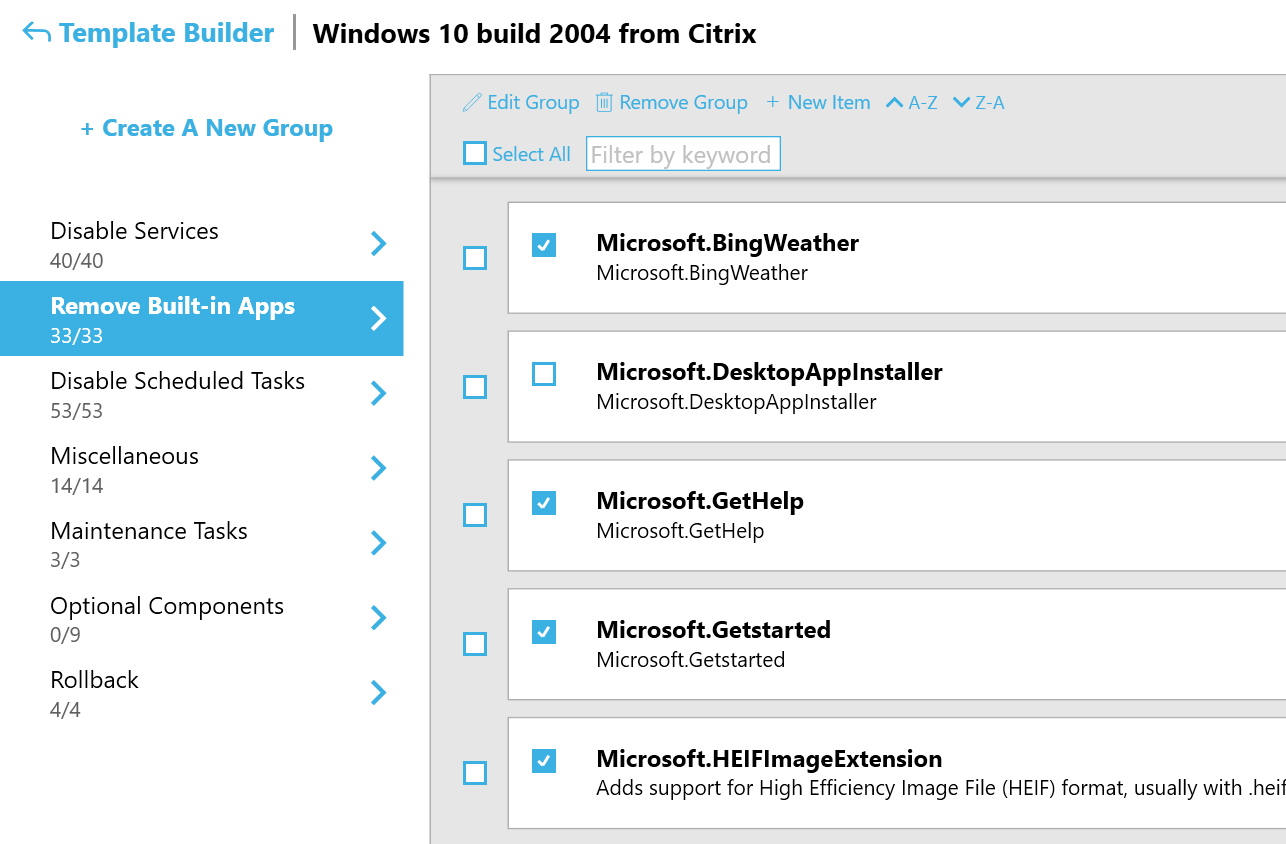1286x844 pixels.
Task: Select the Miscellaneous group
Action: click(x=202, y=469)
